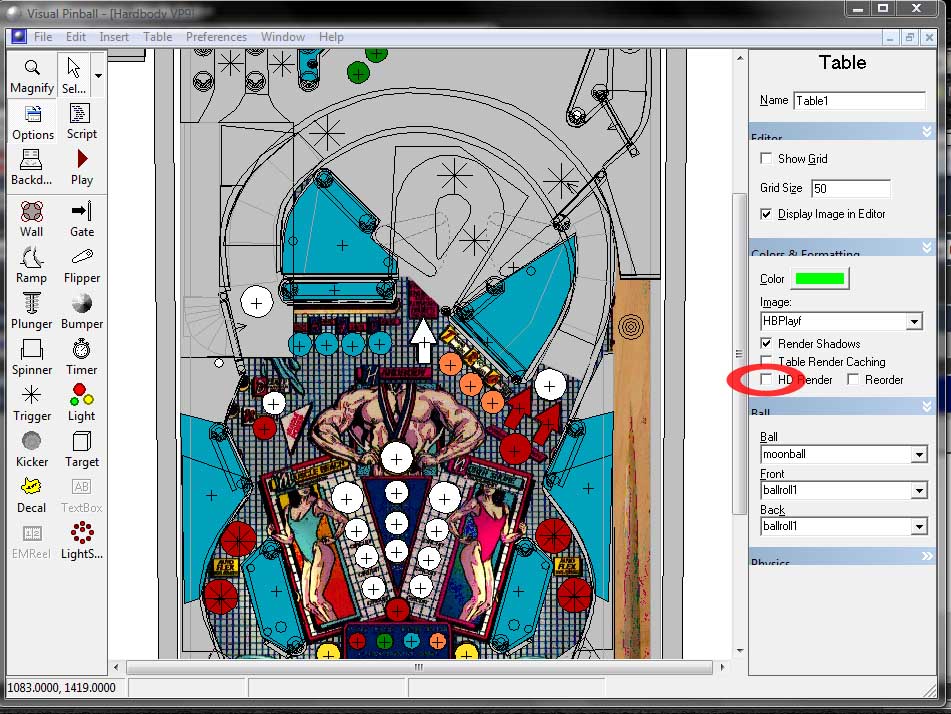Select the Magnify tool
Screen dimensions: 951x714
pos(32,75)
